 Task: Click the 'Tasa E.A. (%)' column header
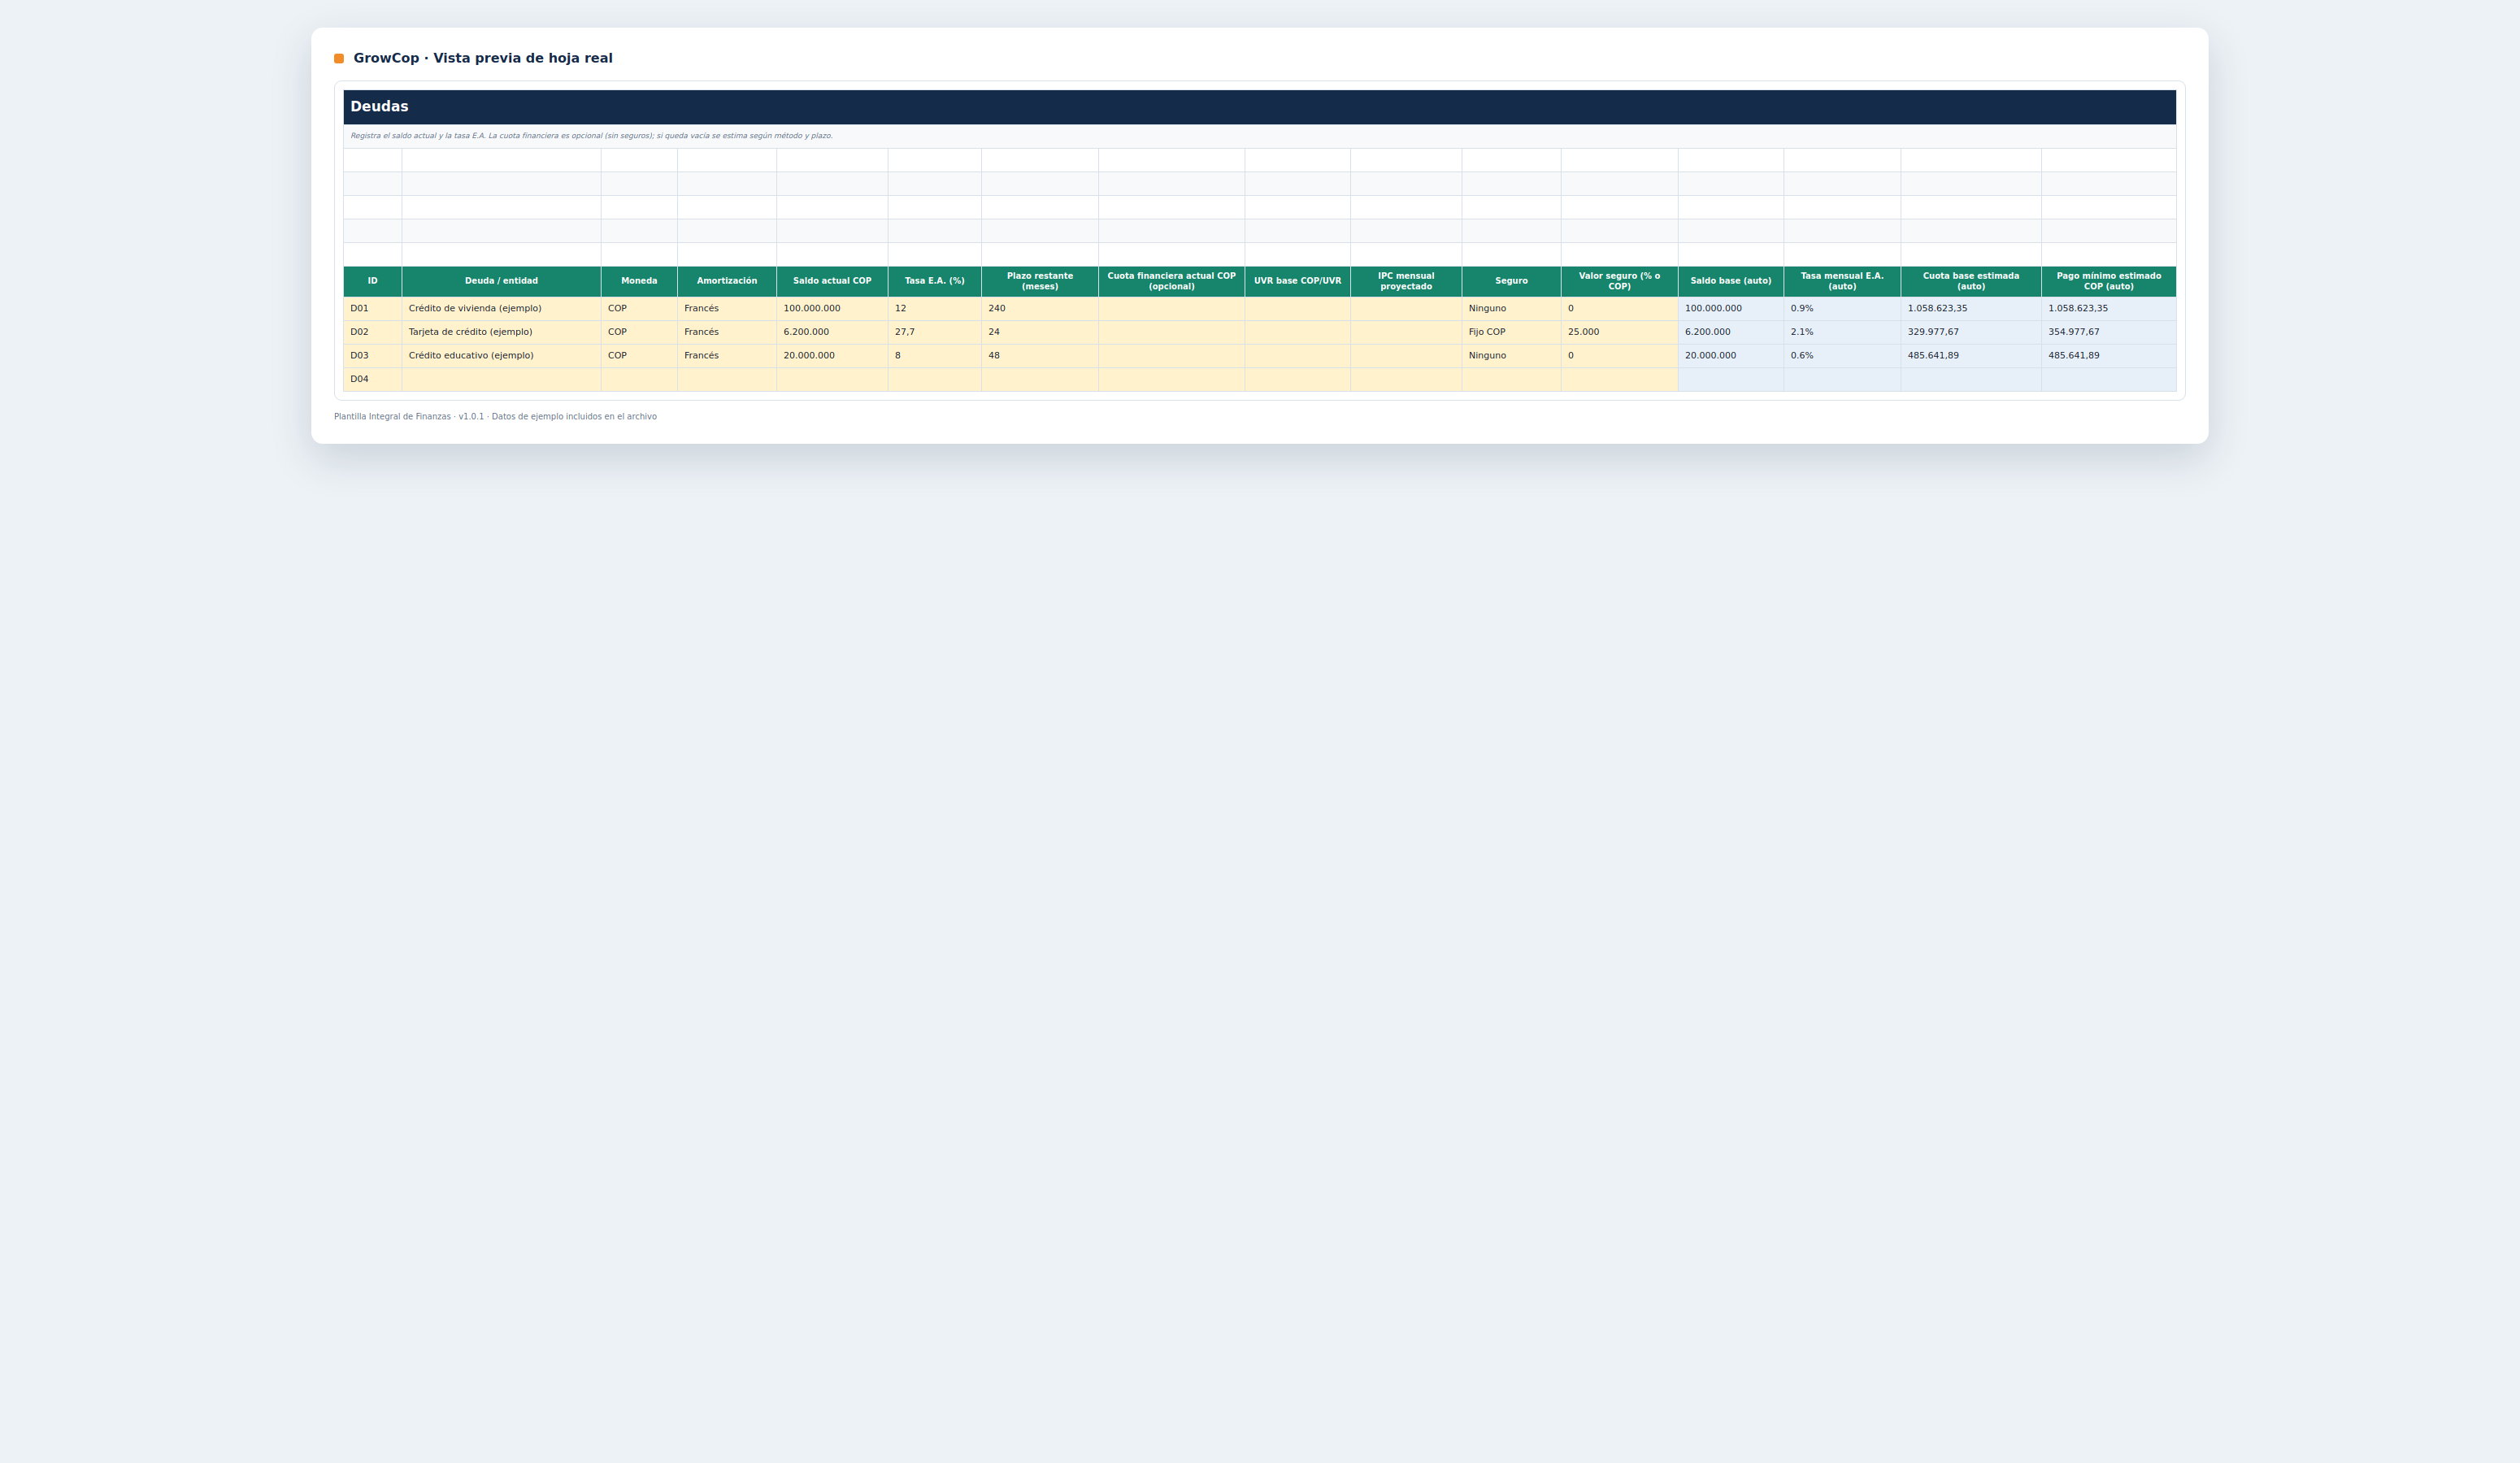tap(934, 281)
